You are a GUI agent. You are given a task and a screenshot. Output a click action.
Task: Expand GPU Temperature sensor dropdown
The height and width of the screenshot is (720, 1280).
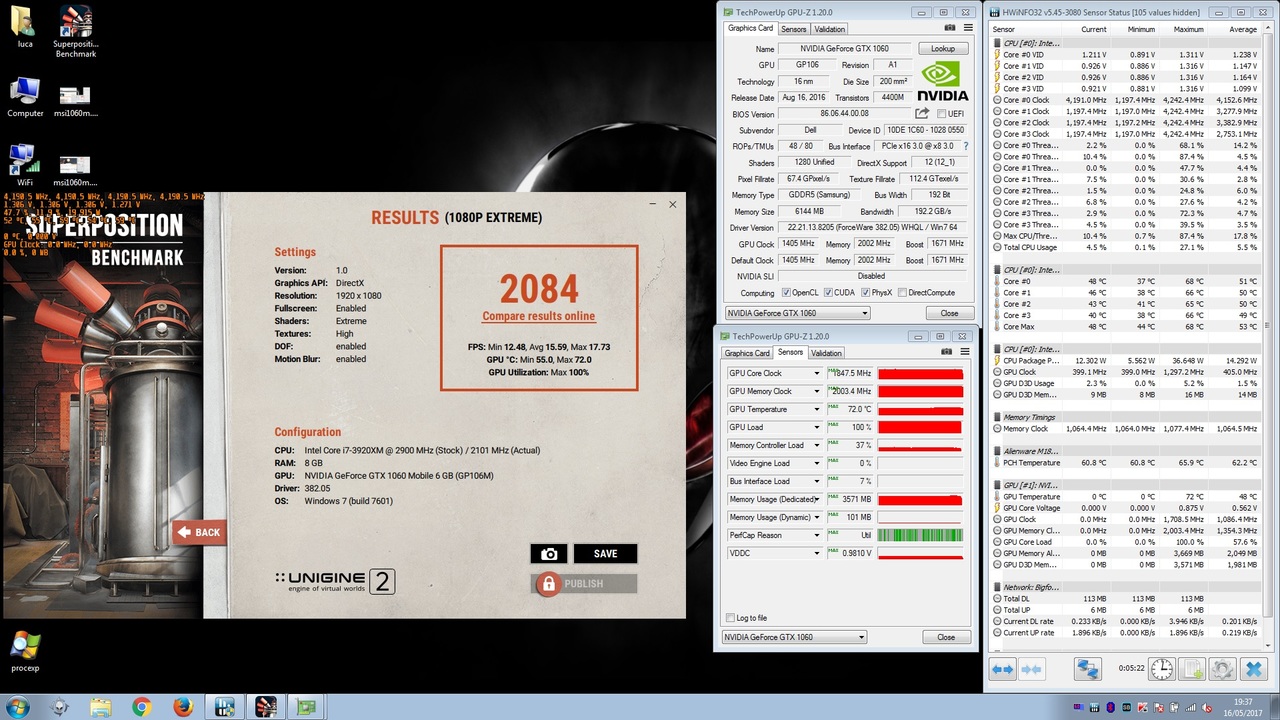click(x=816, y=409)
